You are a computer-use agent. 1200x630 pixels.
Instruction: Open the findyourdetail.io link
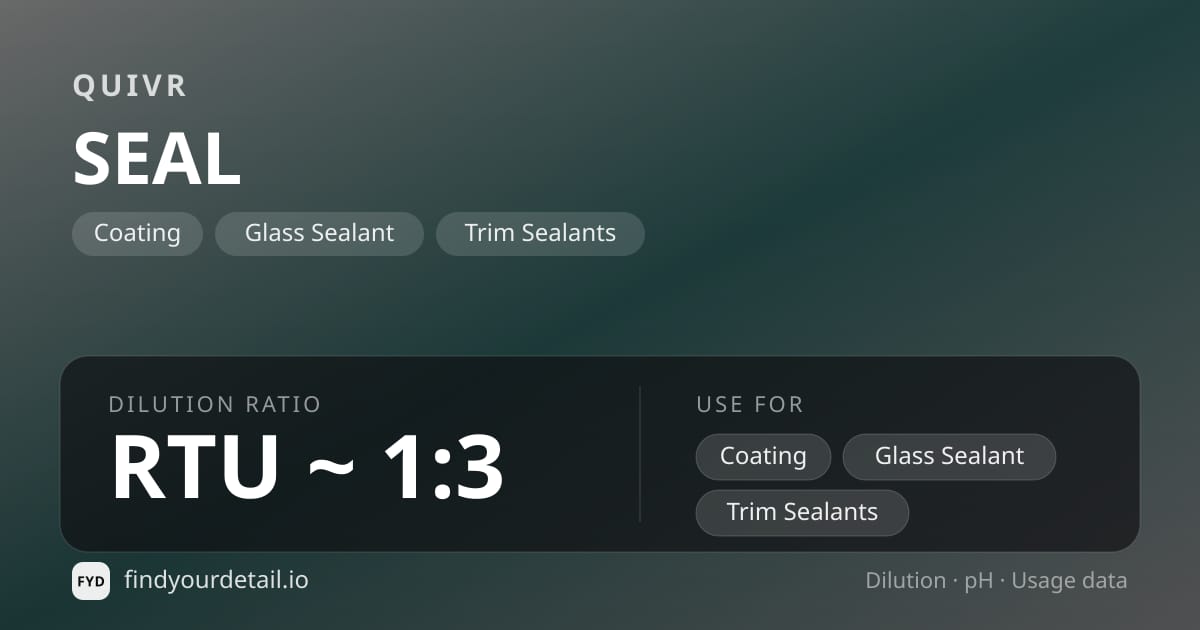(216, 580)
